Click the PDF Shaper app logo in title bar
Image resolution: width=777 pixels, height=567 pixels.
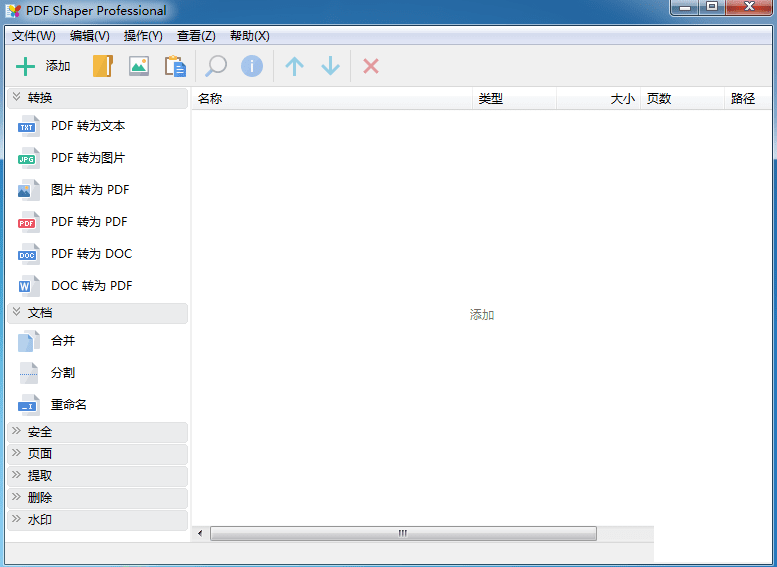13,10
